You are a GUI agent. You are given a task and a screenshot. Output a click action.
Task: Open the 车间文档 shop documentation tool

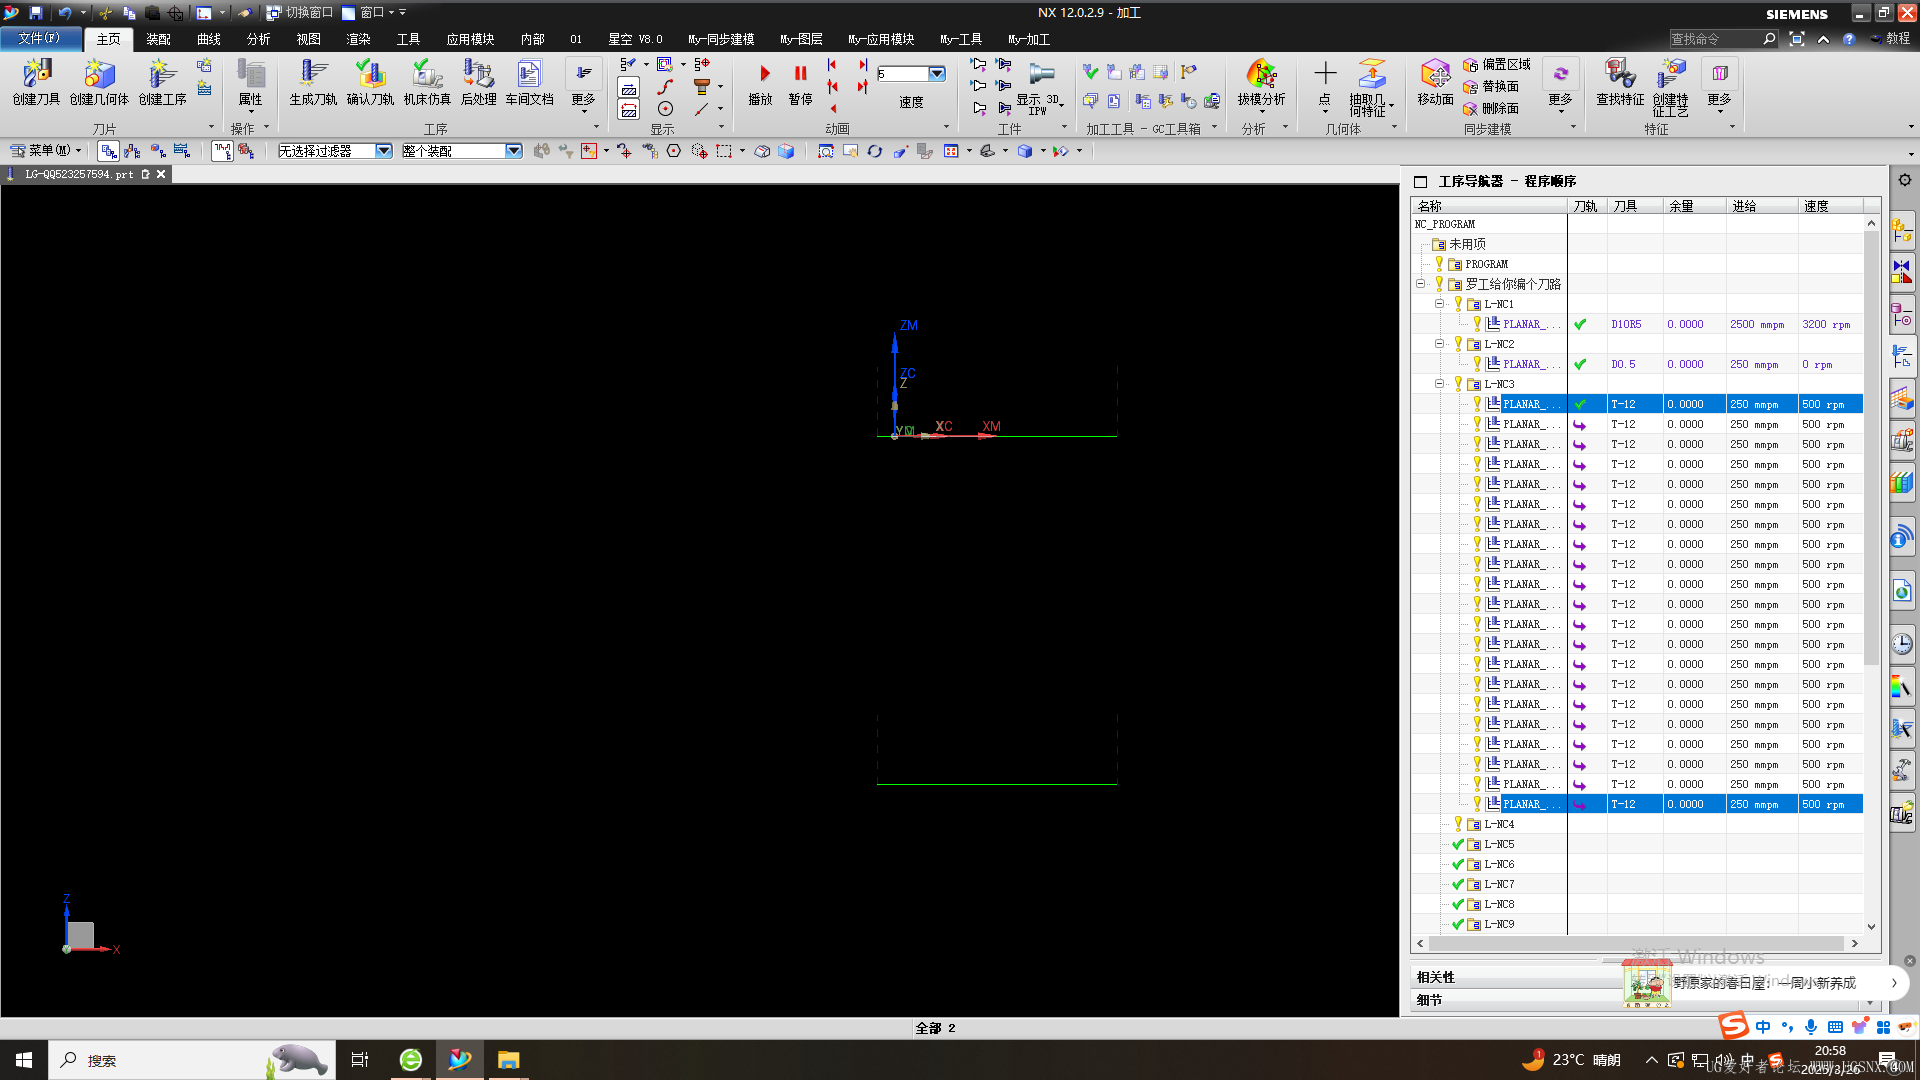pos(529,82)
